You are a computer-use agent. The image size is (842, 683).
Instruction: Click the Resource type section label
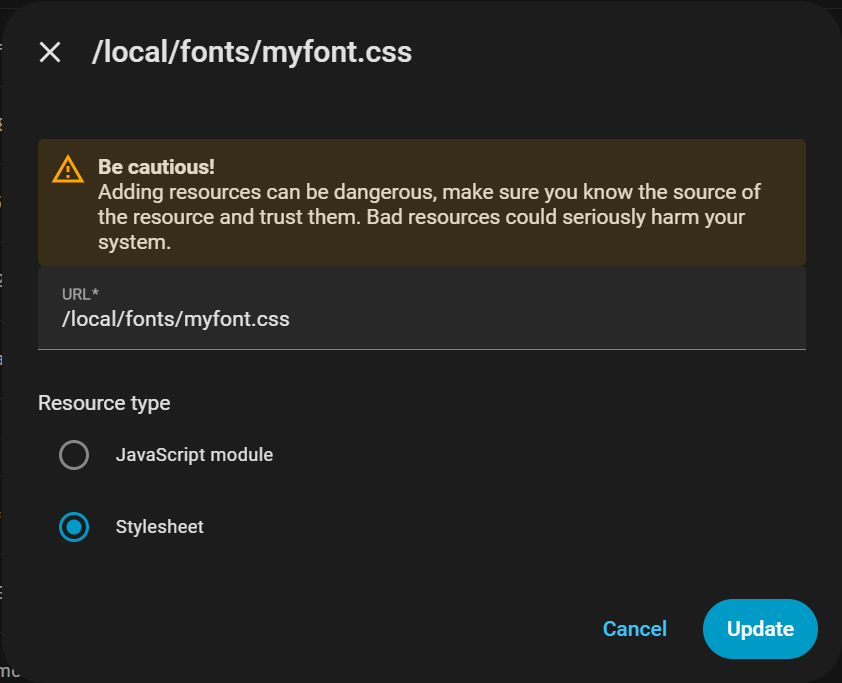(x=104, y=403)
